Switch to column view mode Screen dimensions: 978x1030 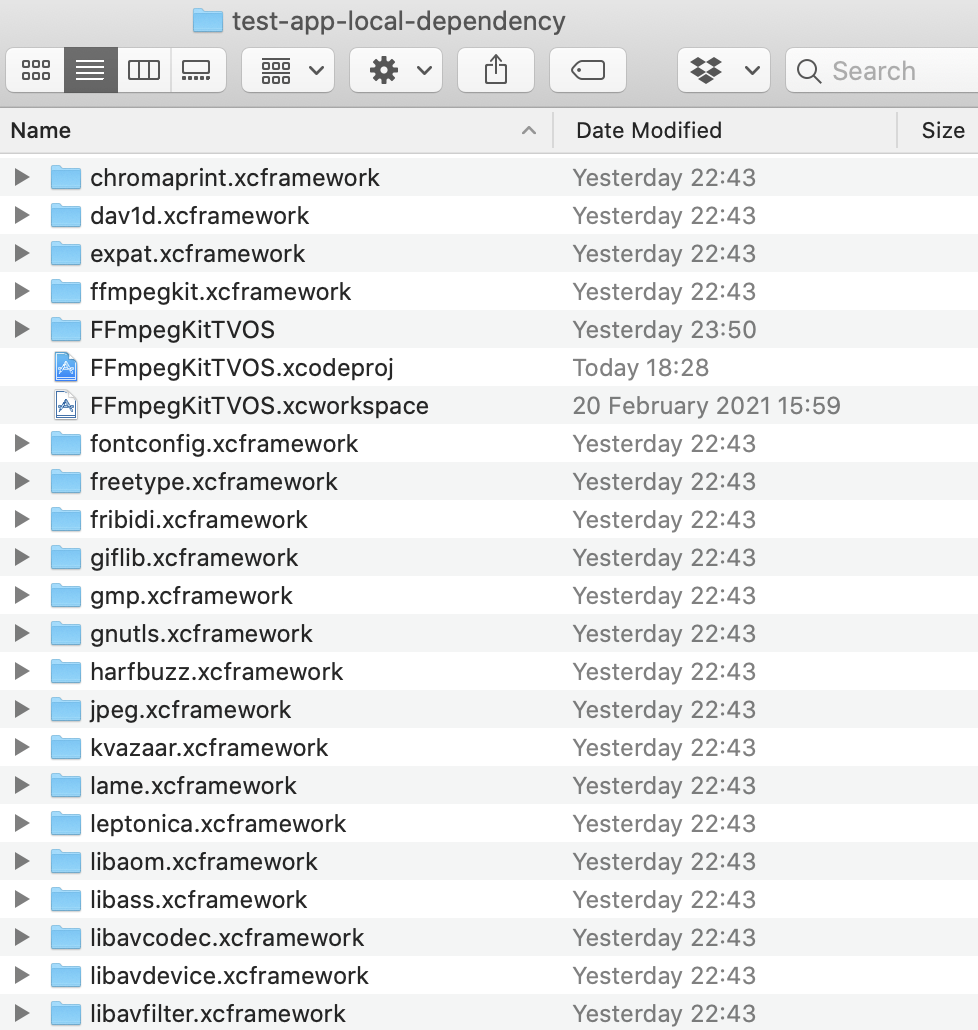coord(144,71)
